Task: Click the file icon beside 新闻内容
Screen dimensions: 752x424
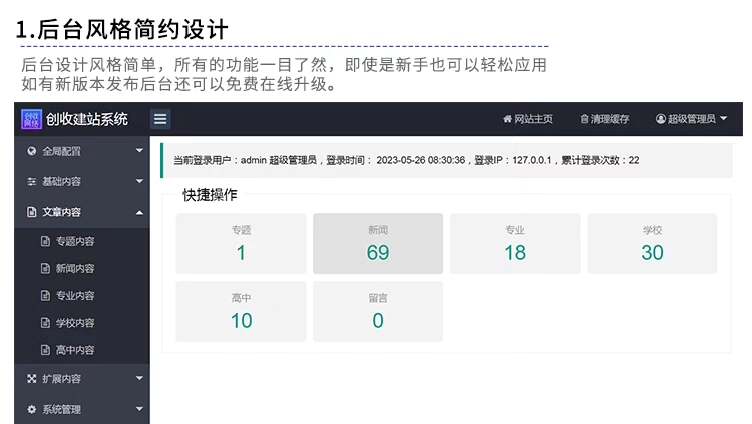Action: tap(45, 269)
